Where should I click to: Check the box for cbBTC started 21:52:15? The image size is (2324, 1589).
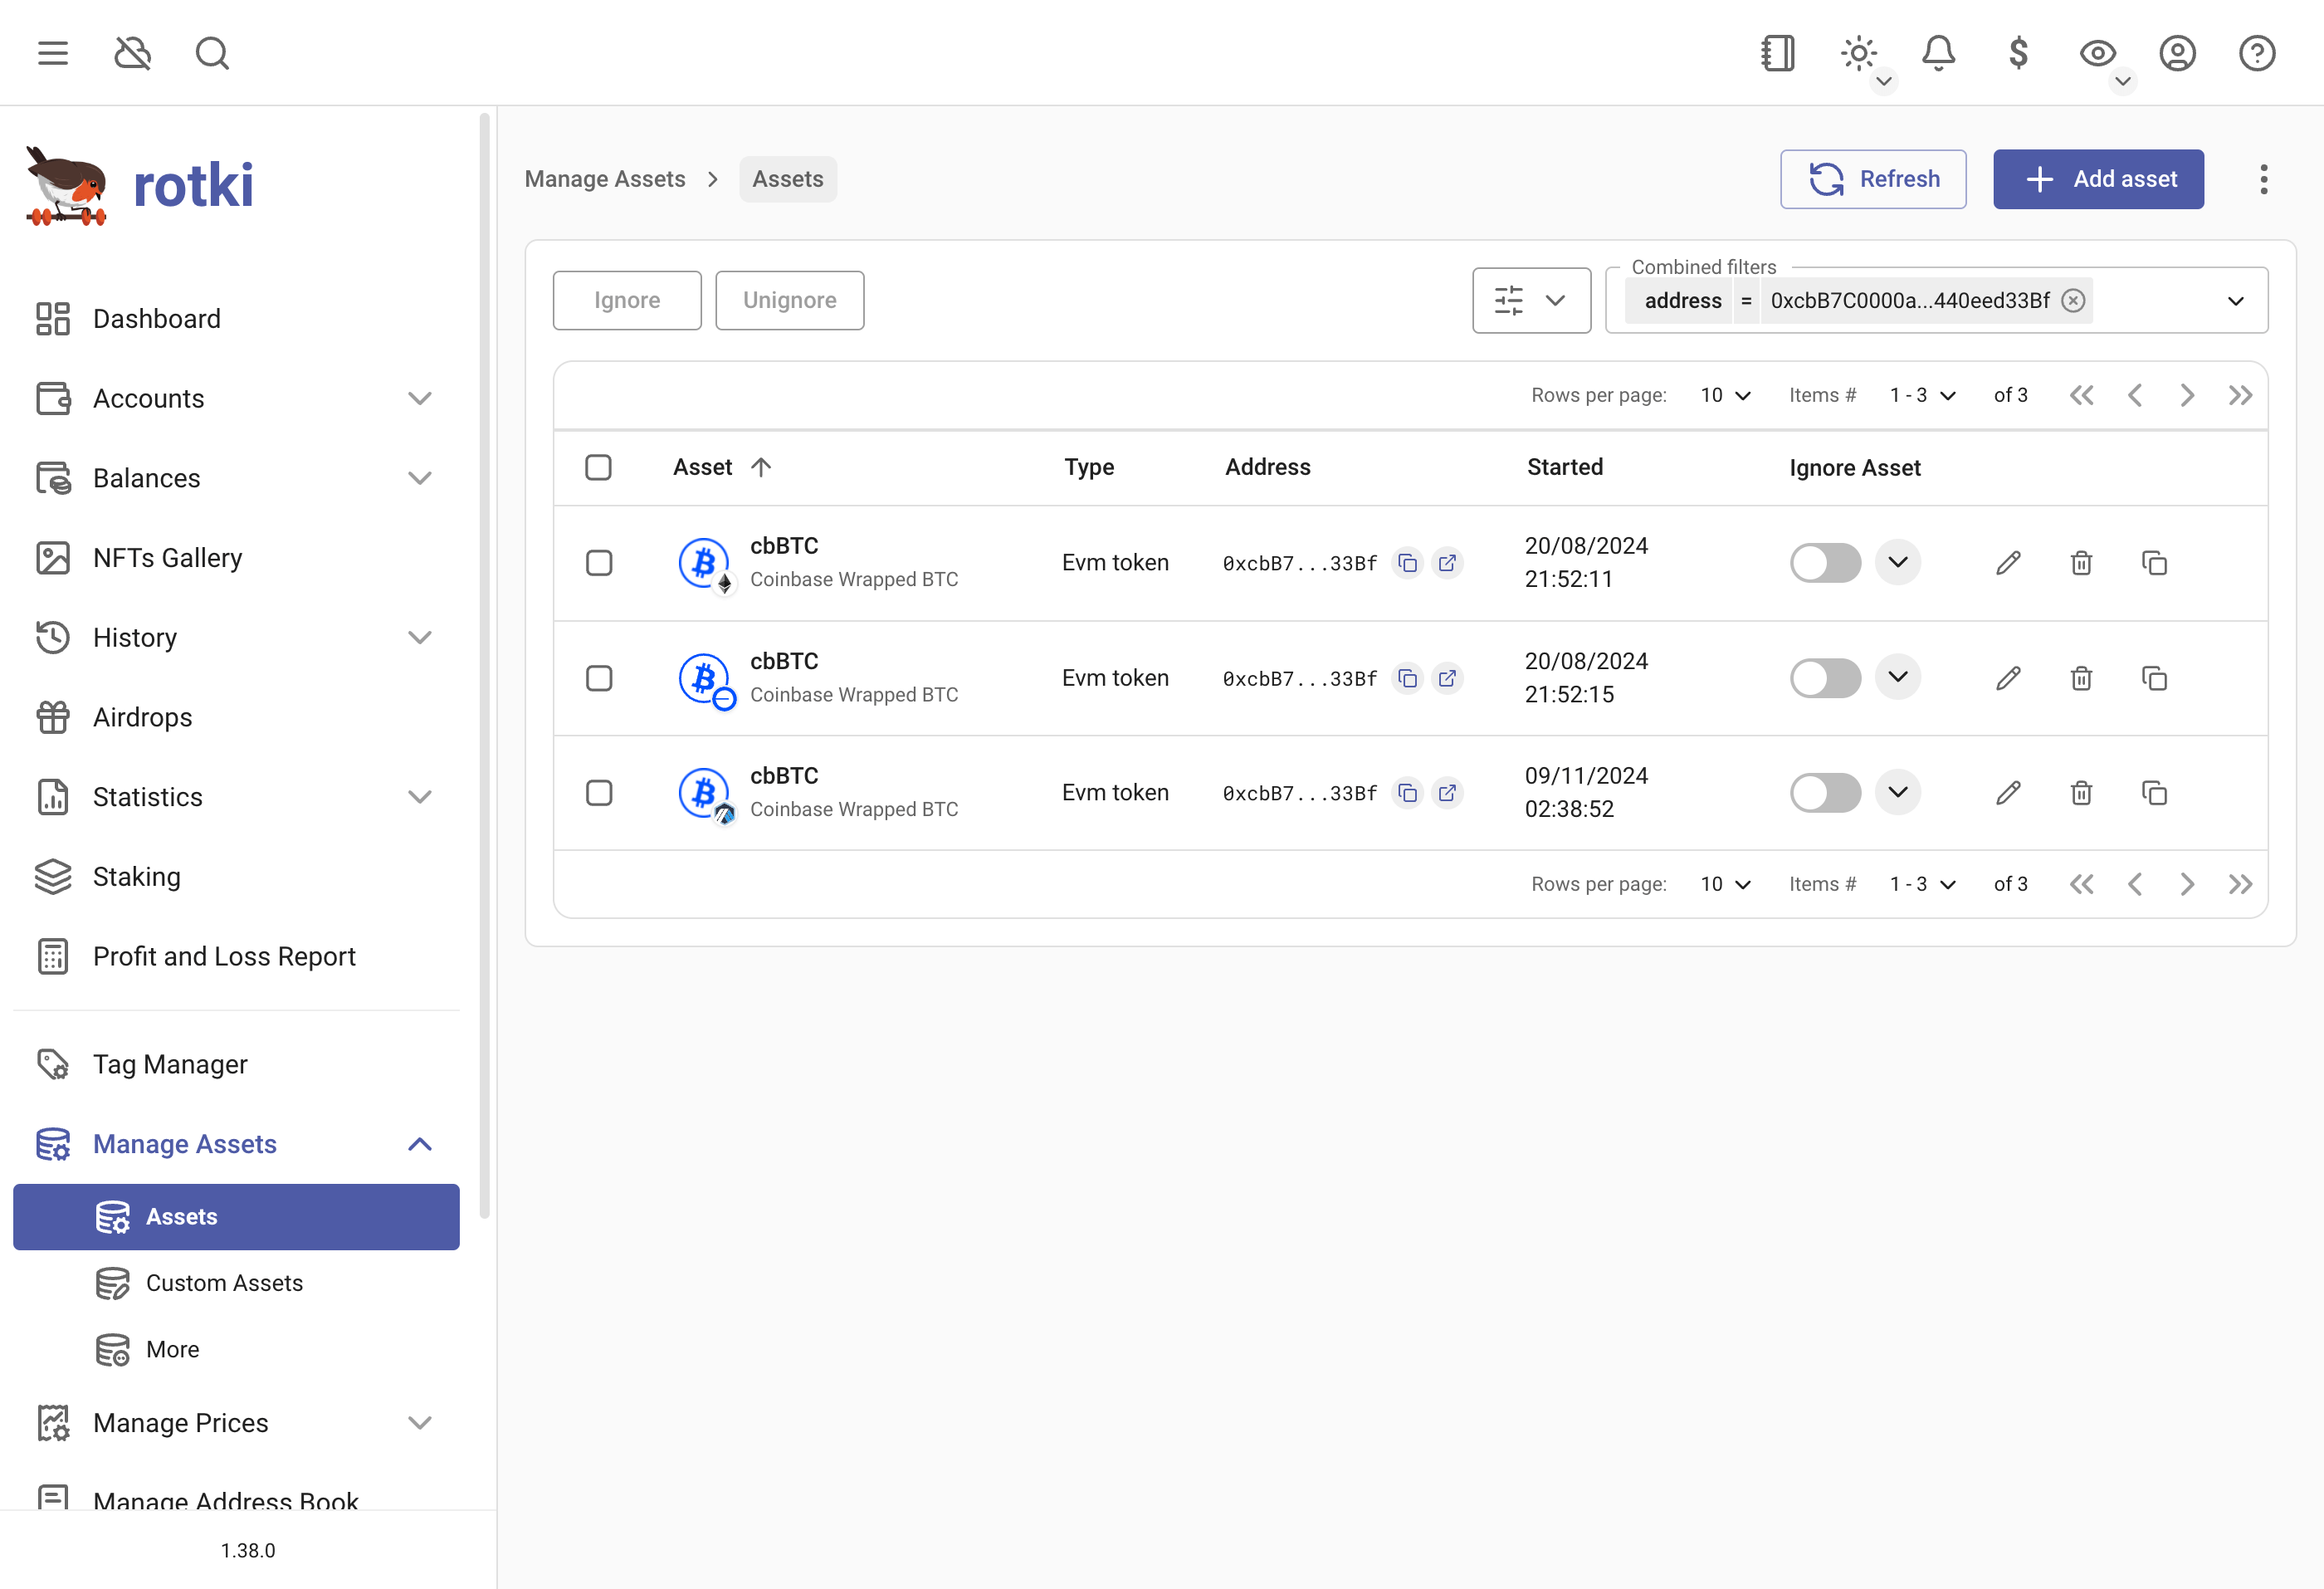click(x=598, y=679)
